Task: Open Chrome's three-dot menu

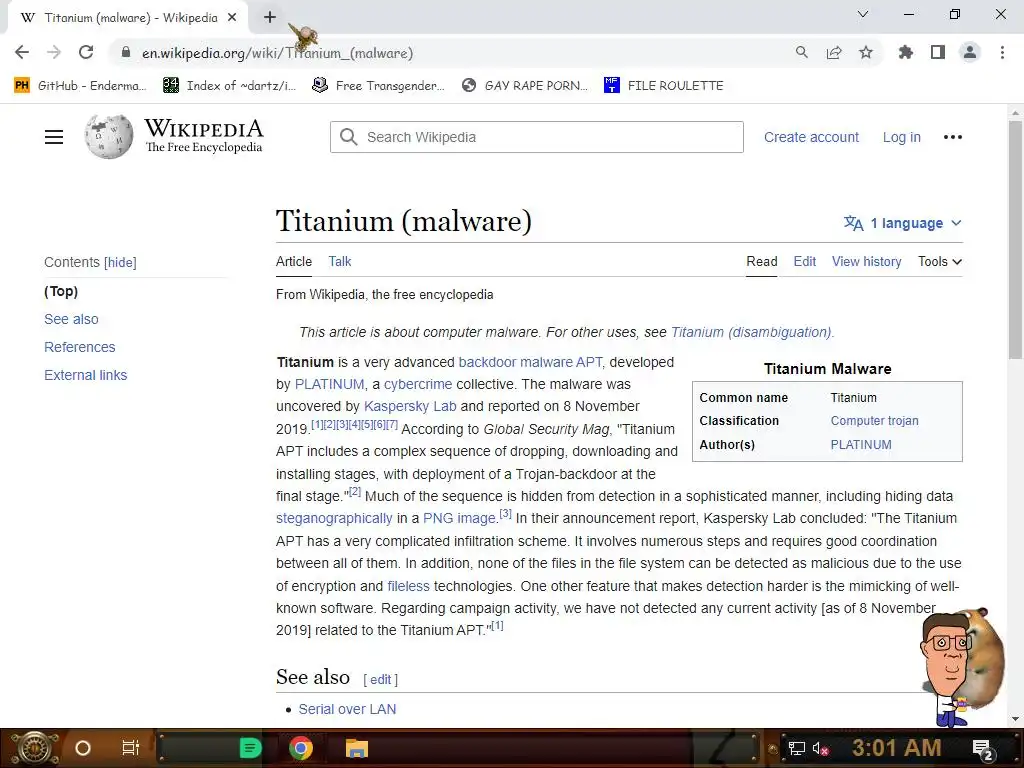Action: 1002,52
